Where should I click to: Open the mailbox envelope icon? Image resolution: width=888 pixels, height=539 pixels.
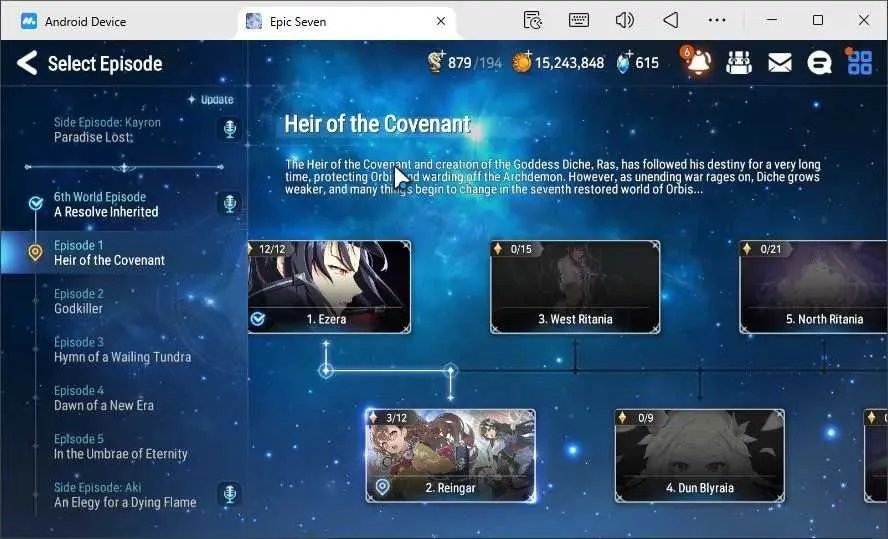[780, 62]
